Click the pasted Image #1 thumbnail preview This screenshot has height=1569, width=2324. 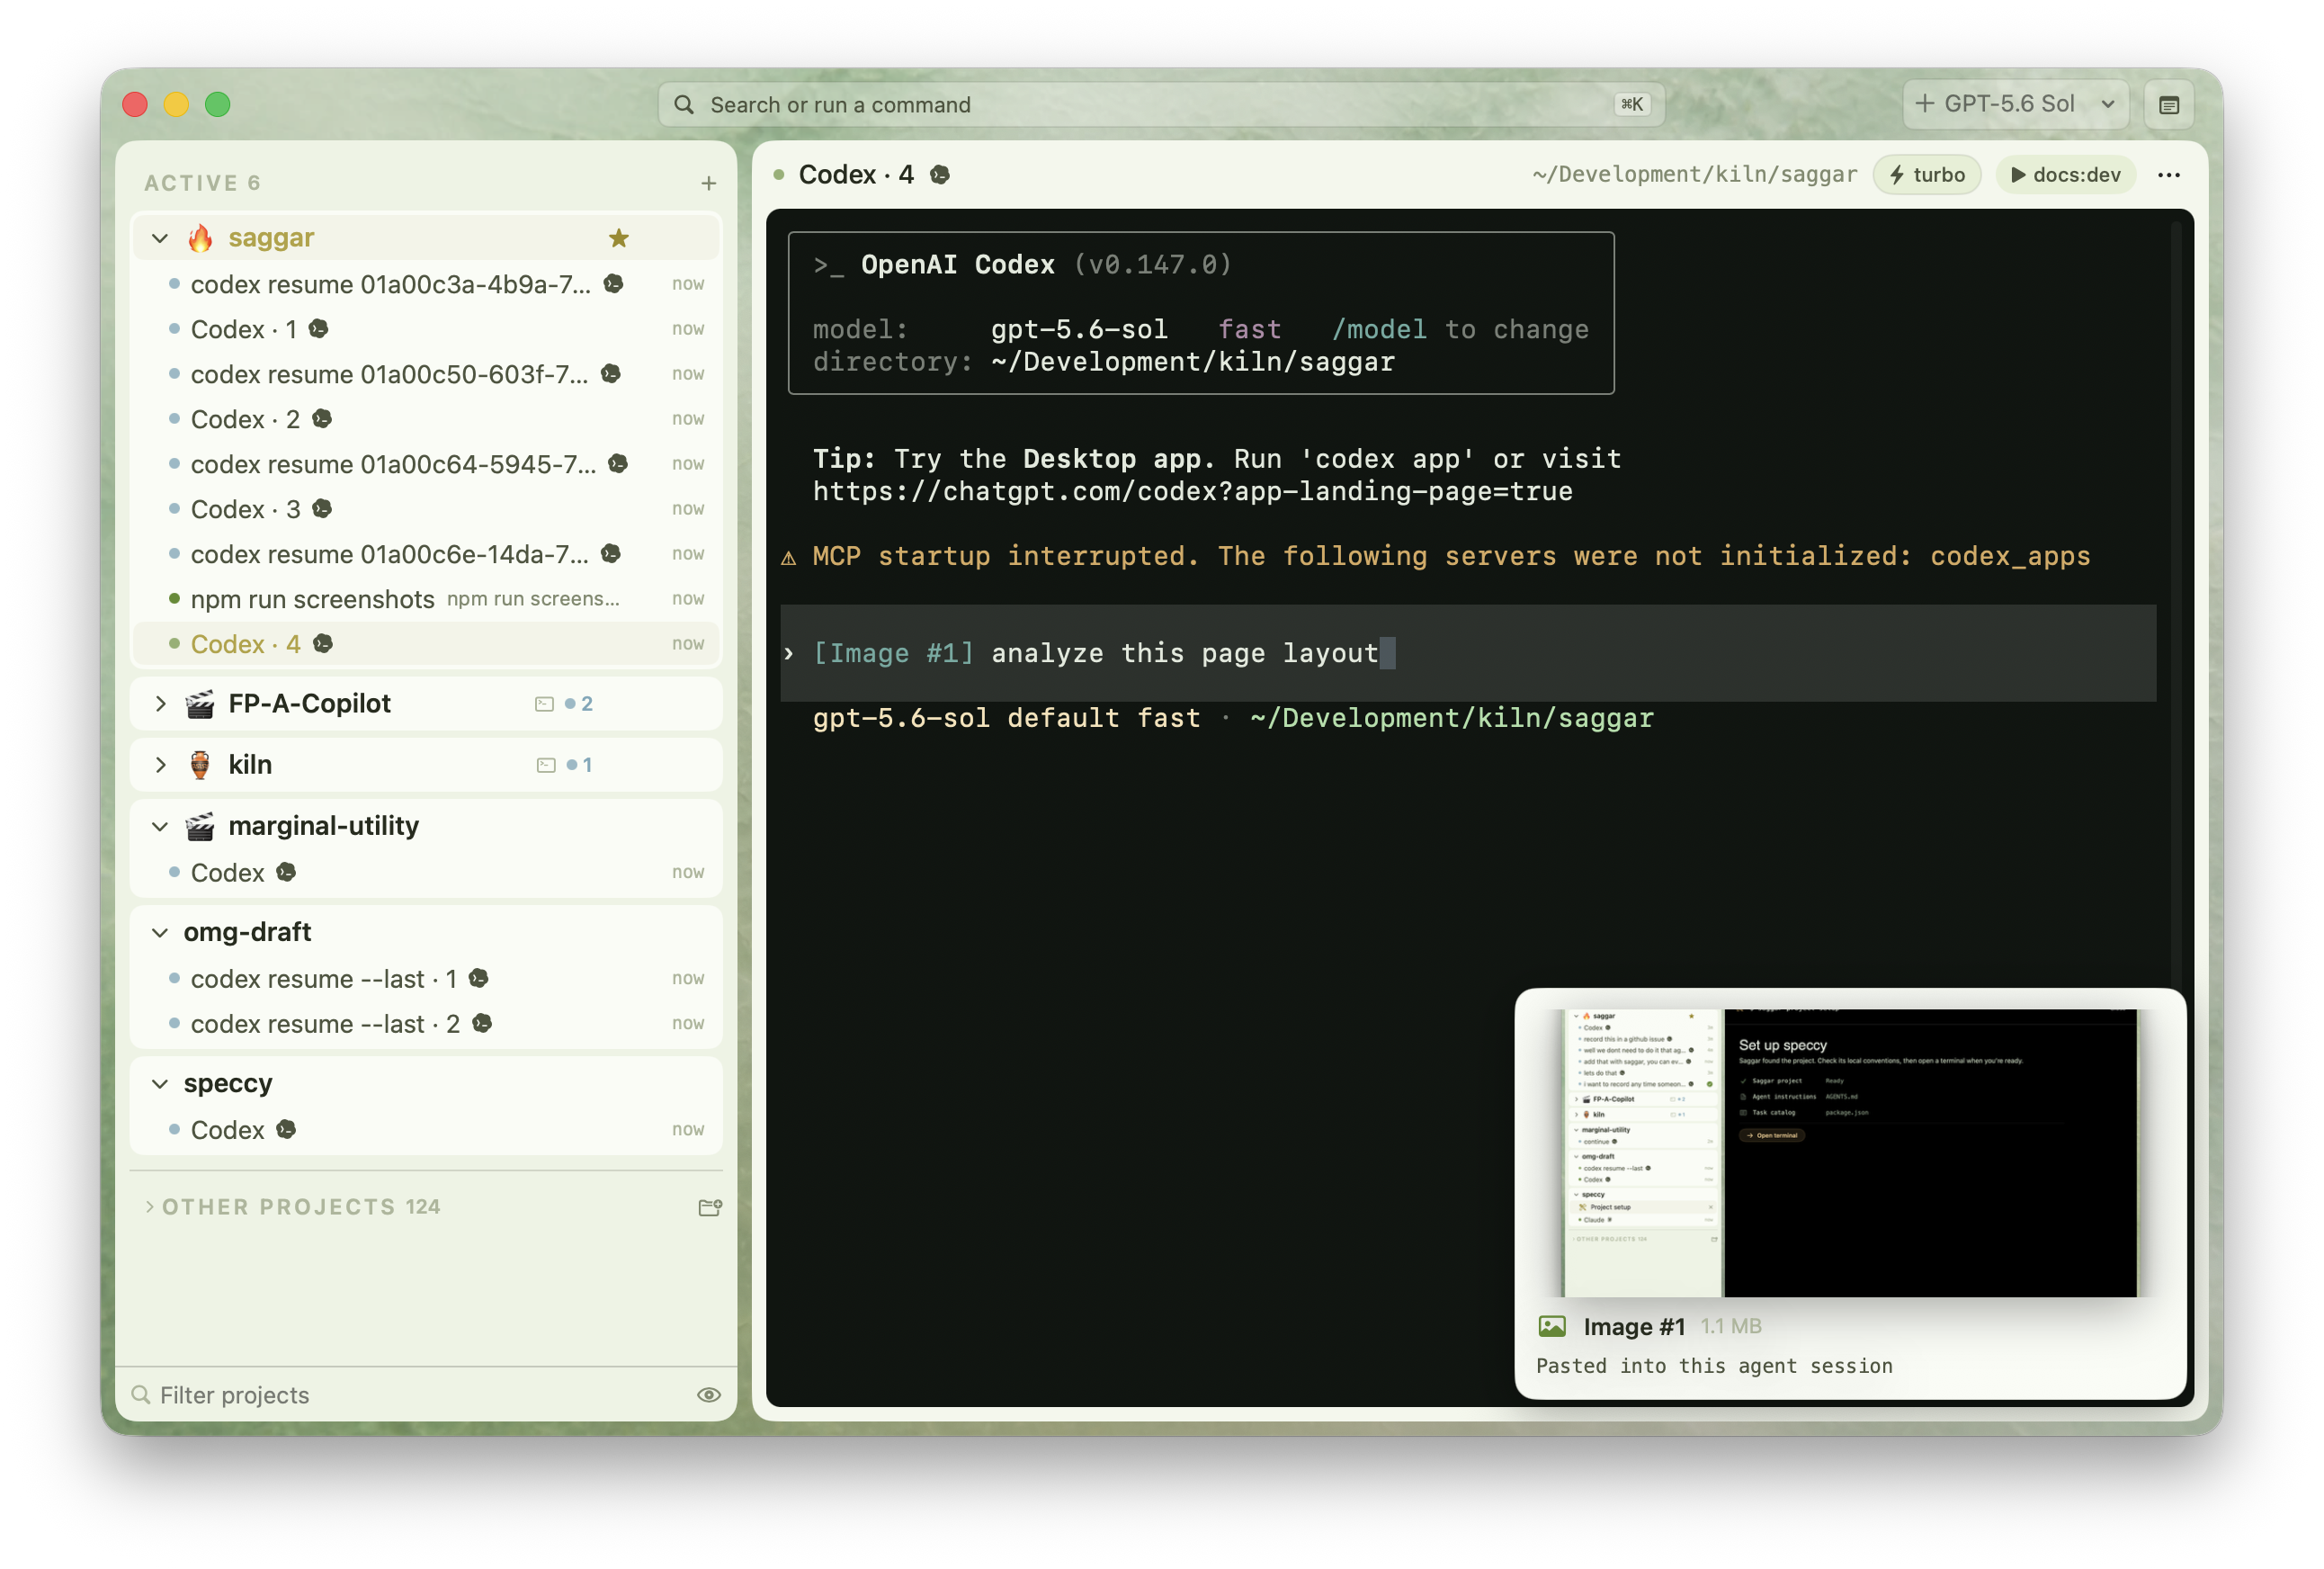click(x=1850, y=1153)
